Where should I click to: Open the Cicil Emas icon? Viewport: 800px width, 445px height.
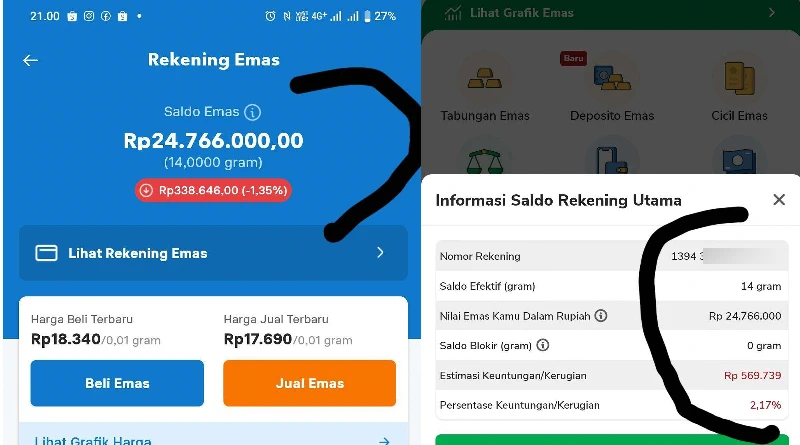click(739, 78)
